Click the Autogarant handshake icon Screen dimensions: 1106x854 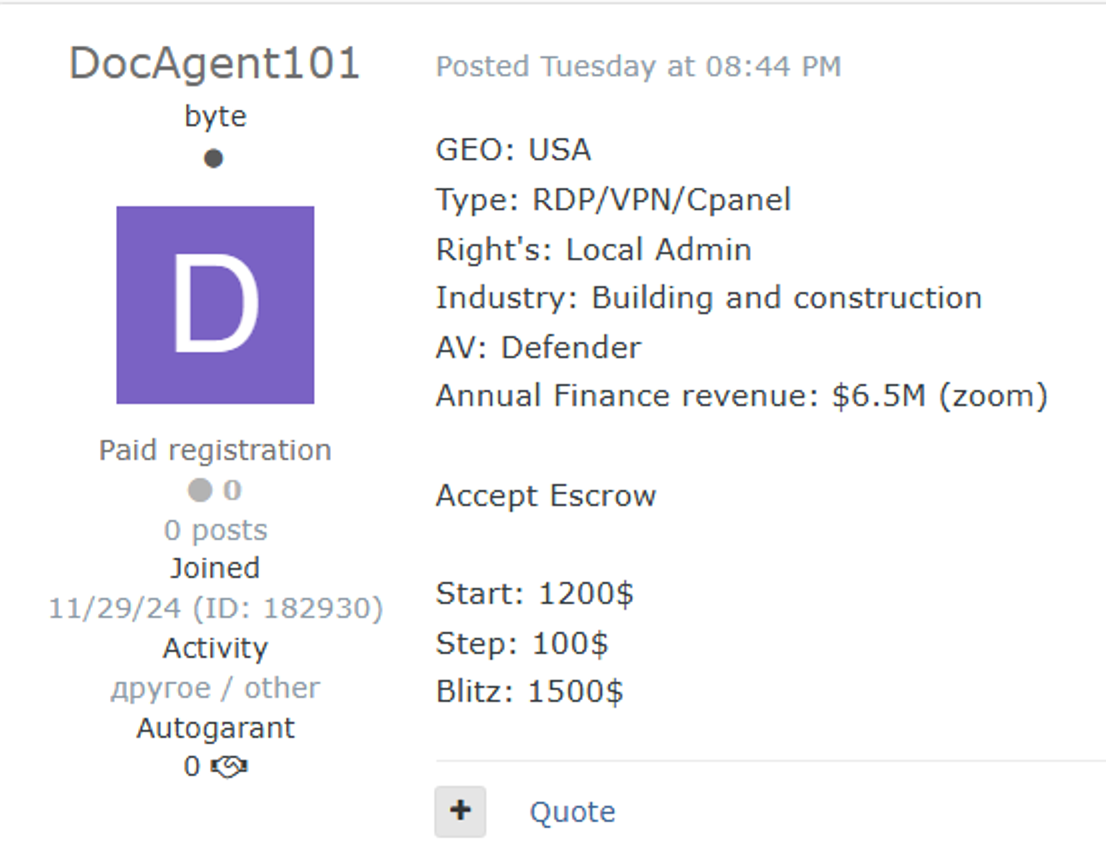(230, 767)
